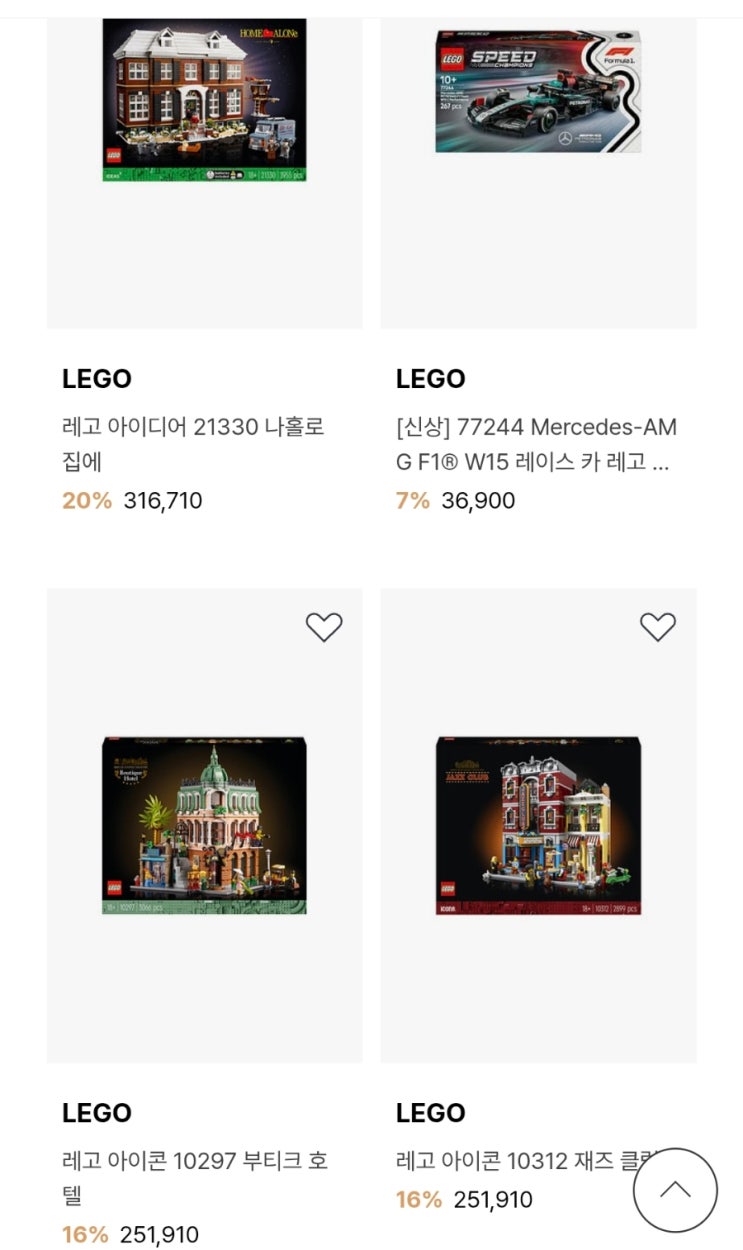Click LEGO brand above Boutique Hotel title
The height and width of the screenshot is (1250, 743).
click(97, 1113)
